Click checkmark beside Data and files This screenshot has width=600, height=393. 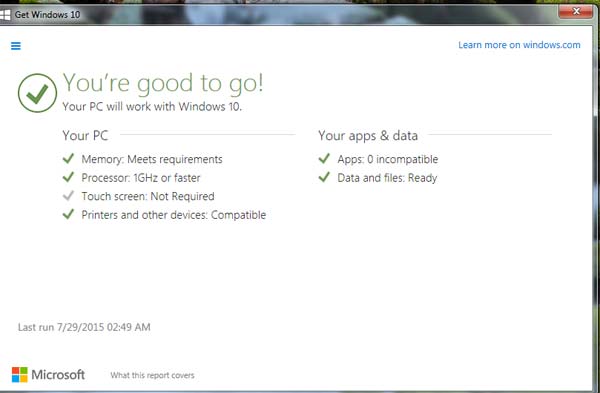click(324, 177)
